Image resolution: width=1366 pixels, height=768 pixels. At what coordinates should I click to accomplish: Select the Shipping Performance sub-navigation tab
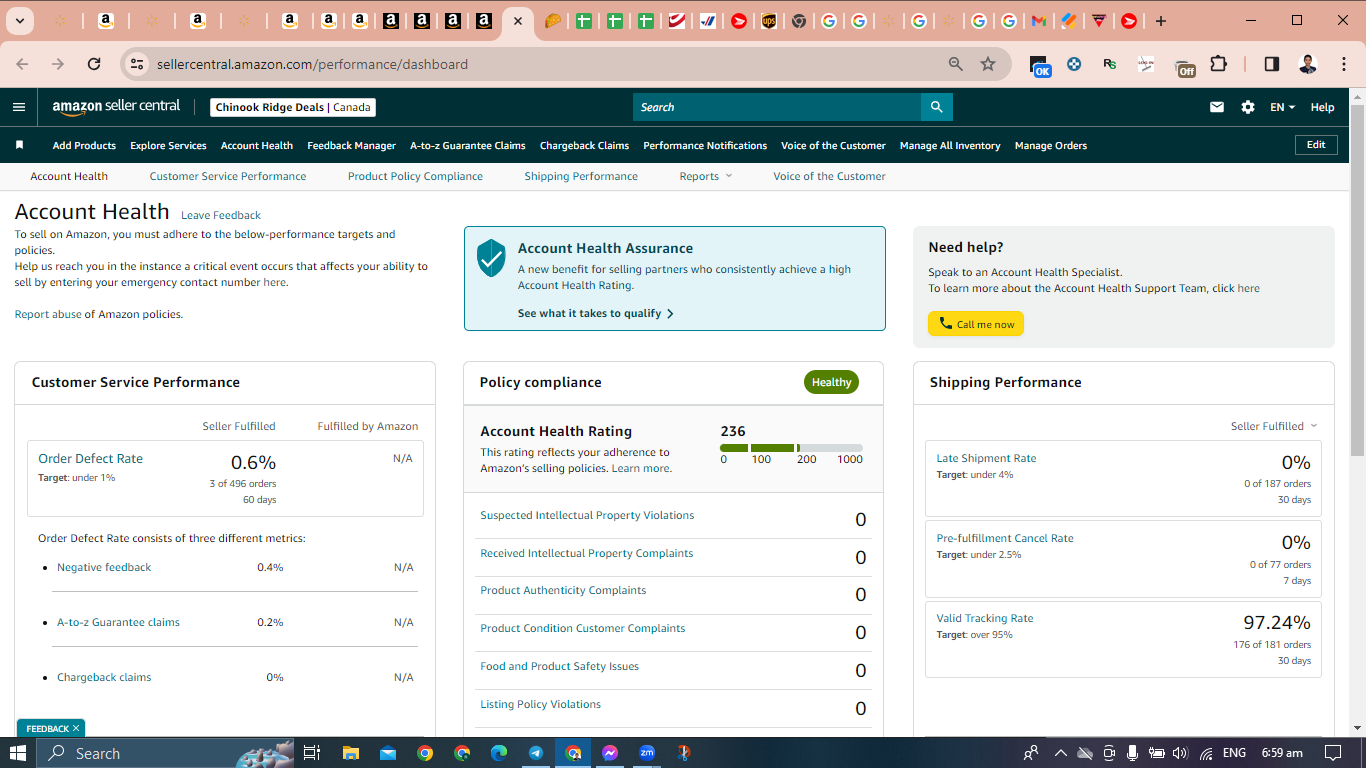pyautogui.click(x=581, y=176)
